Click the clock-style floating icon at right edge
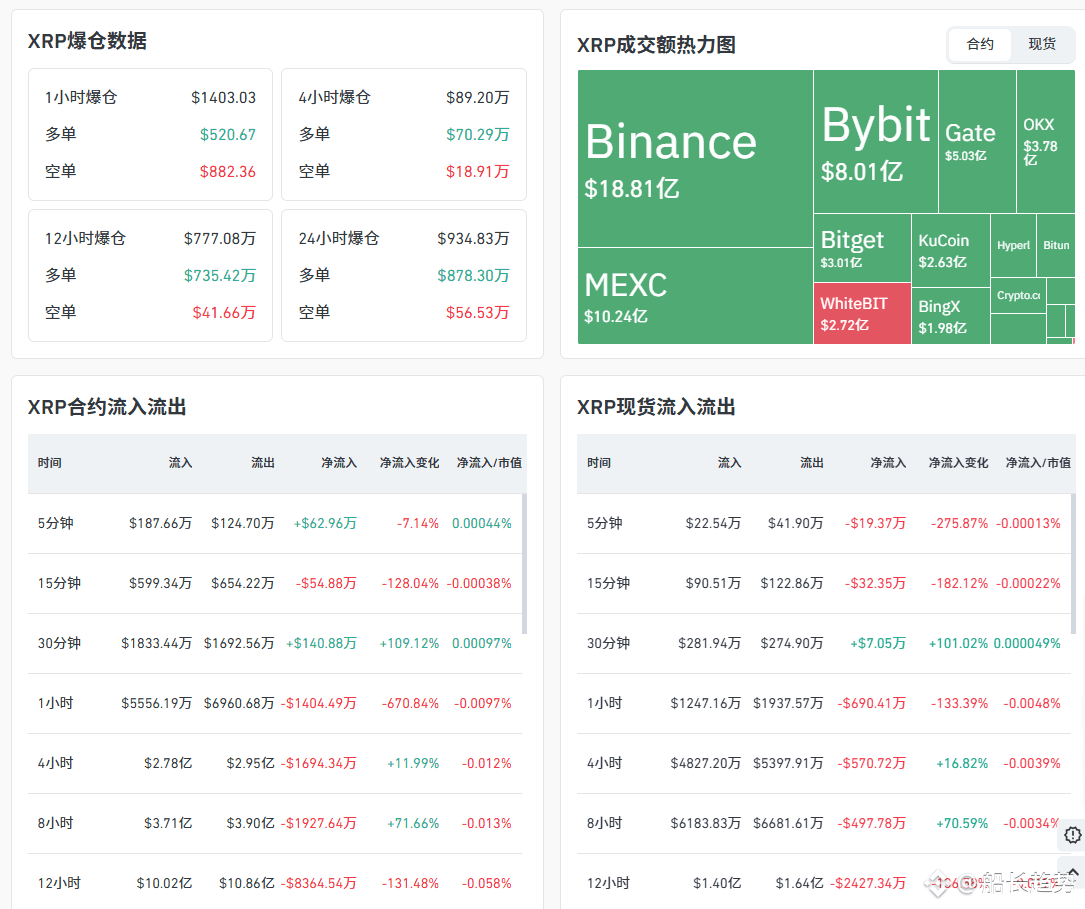The image size is (1085, 909). tap(1072, 835)
